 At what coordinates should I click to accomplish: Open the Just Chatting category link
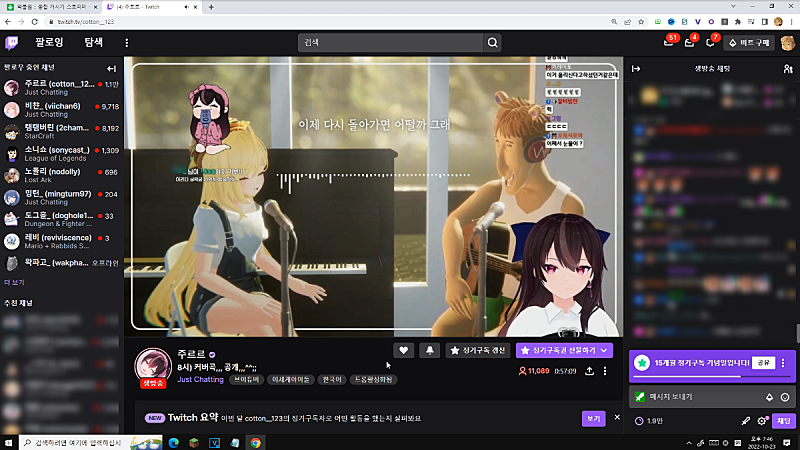click(x=201, y=380)
